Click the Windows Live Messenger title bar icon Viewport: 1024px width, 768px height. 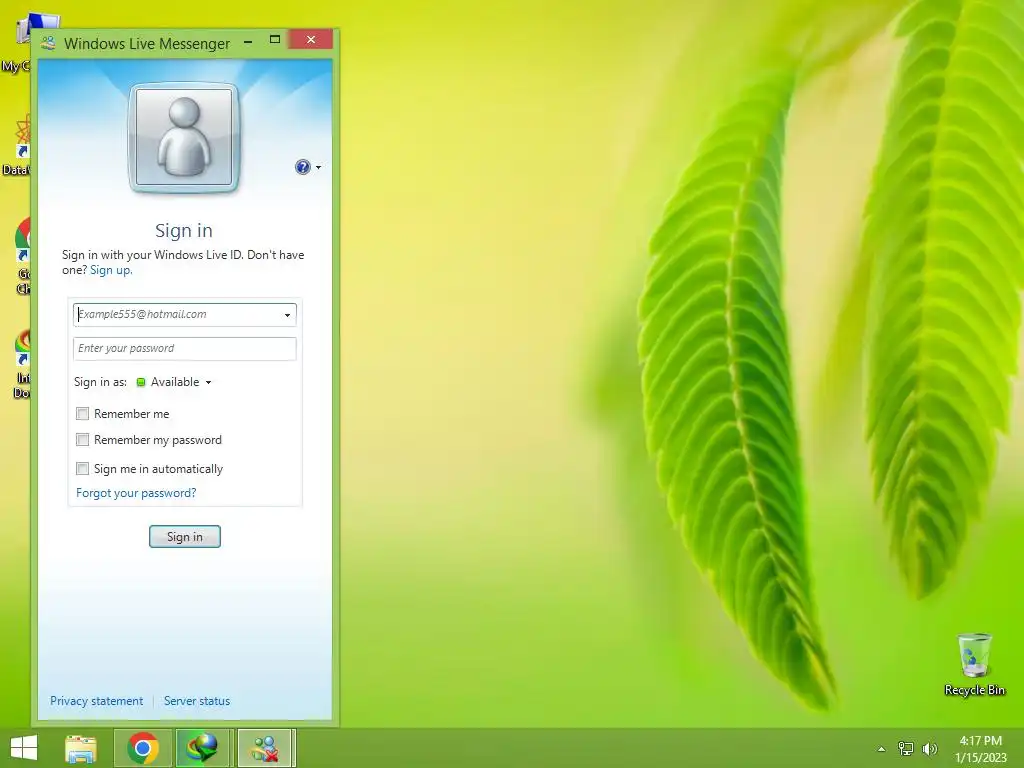[48, 44]
